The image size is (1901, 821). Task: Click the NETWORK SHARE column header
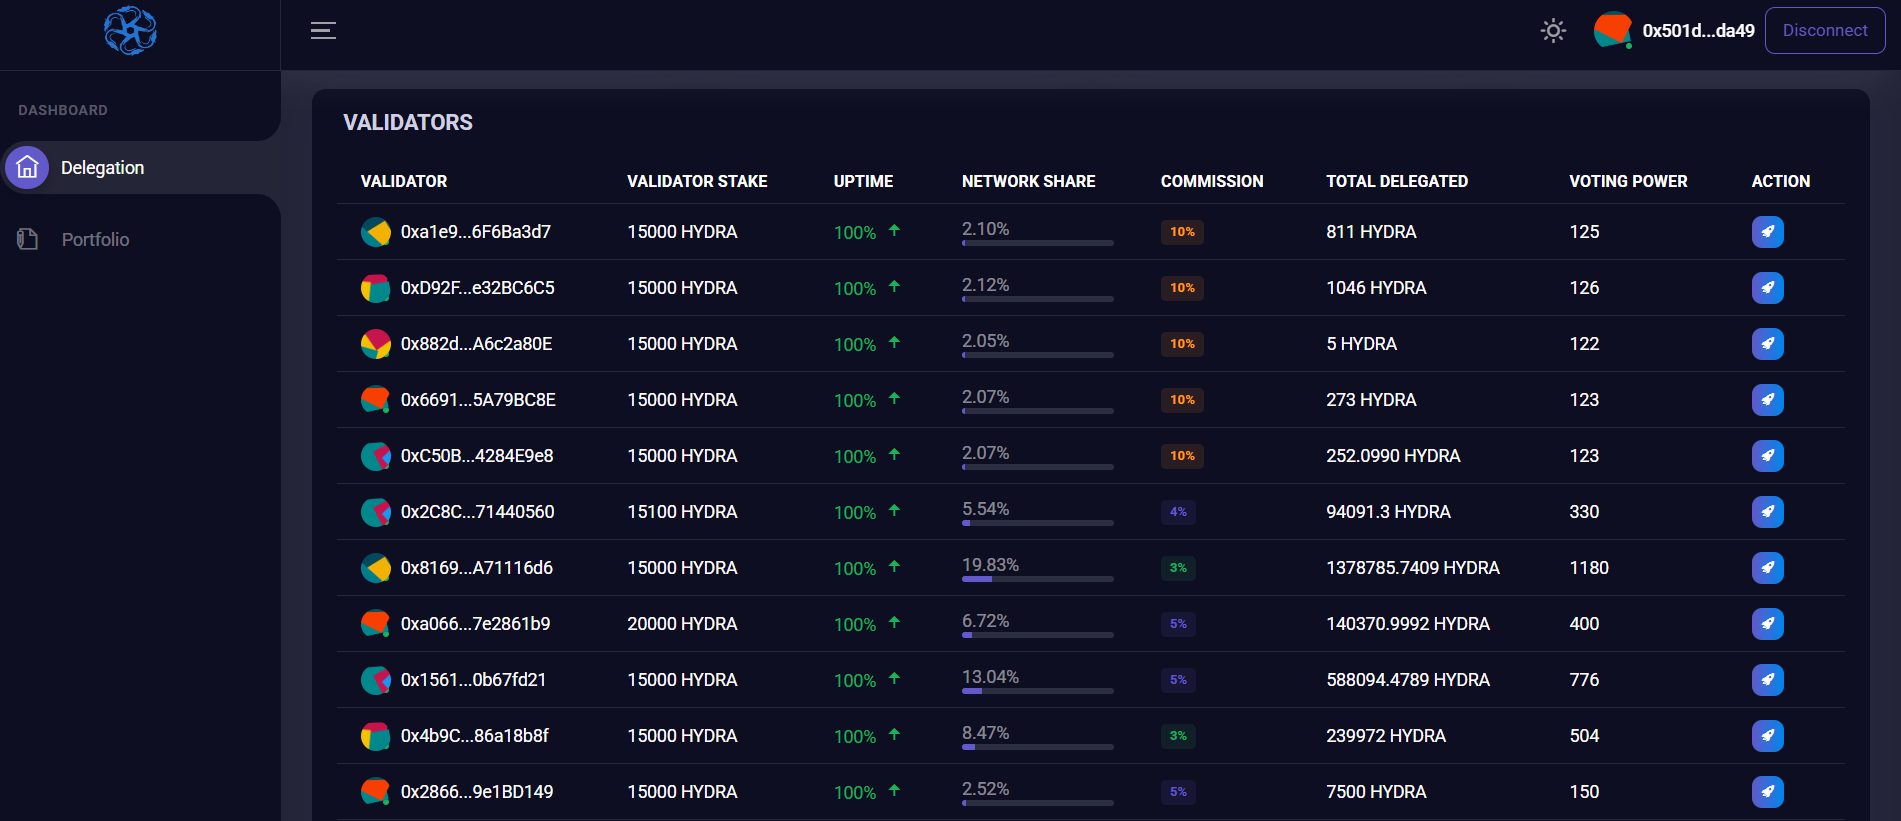pos(1028,181)
